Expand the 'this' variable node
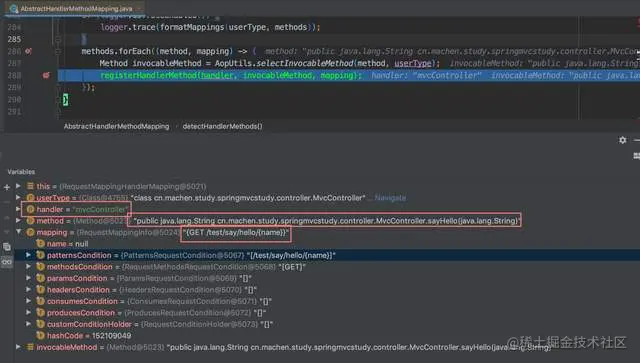The width and height of the screenshot is (640, 363). tap(18, 186)
